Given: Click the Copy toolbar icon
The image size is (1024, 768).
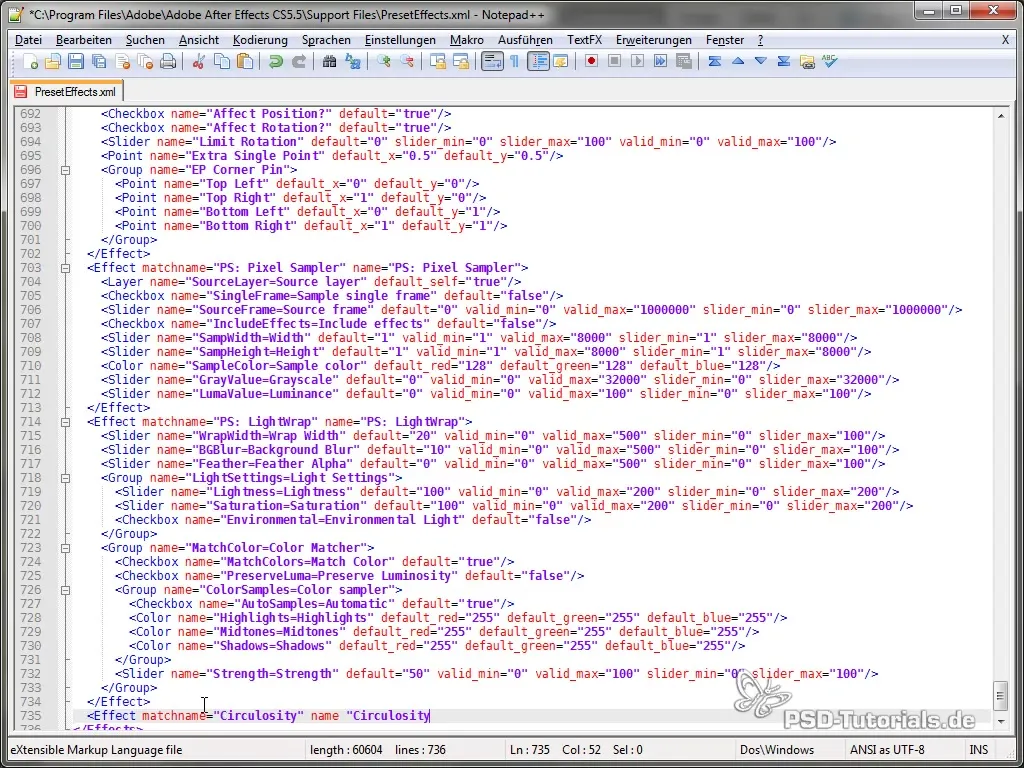Looking at the screenshot, I should click(222, 62).
